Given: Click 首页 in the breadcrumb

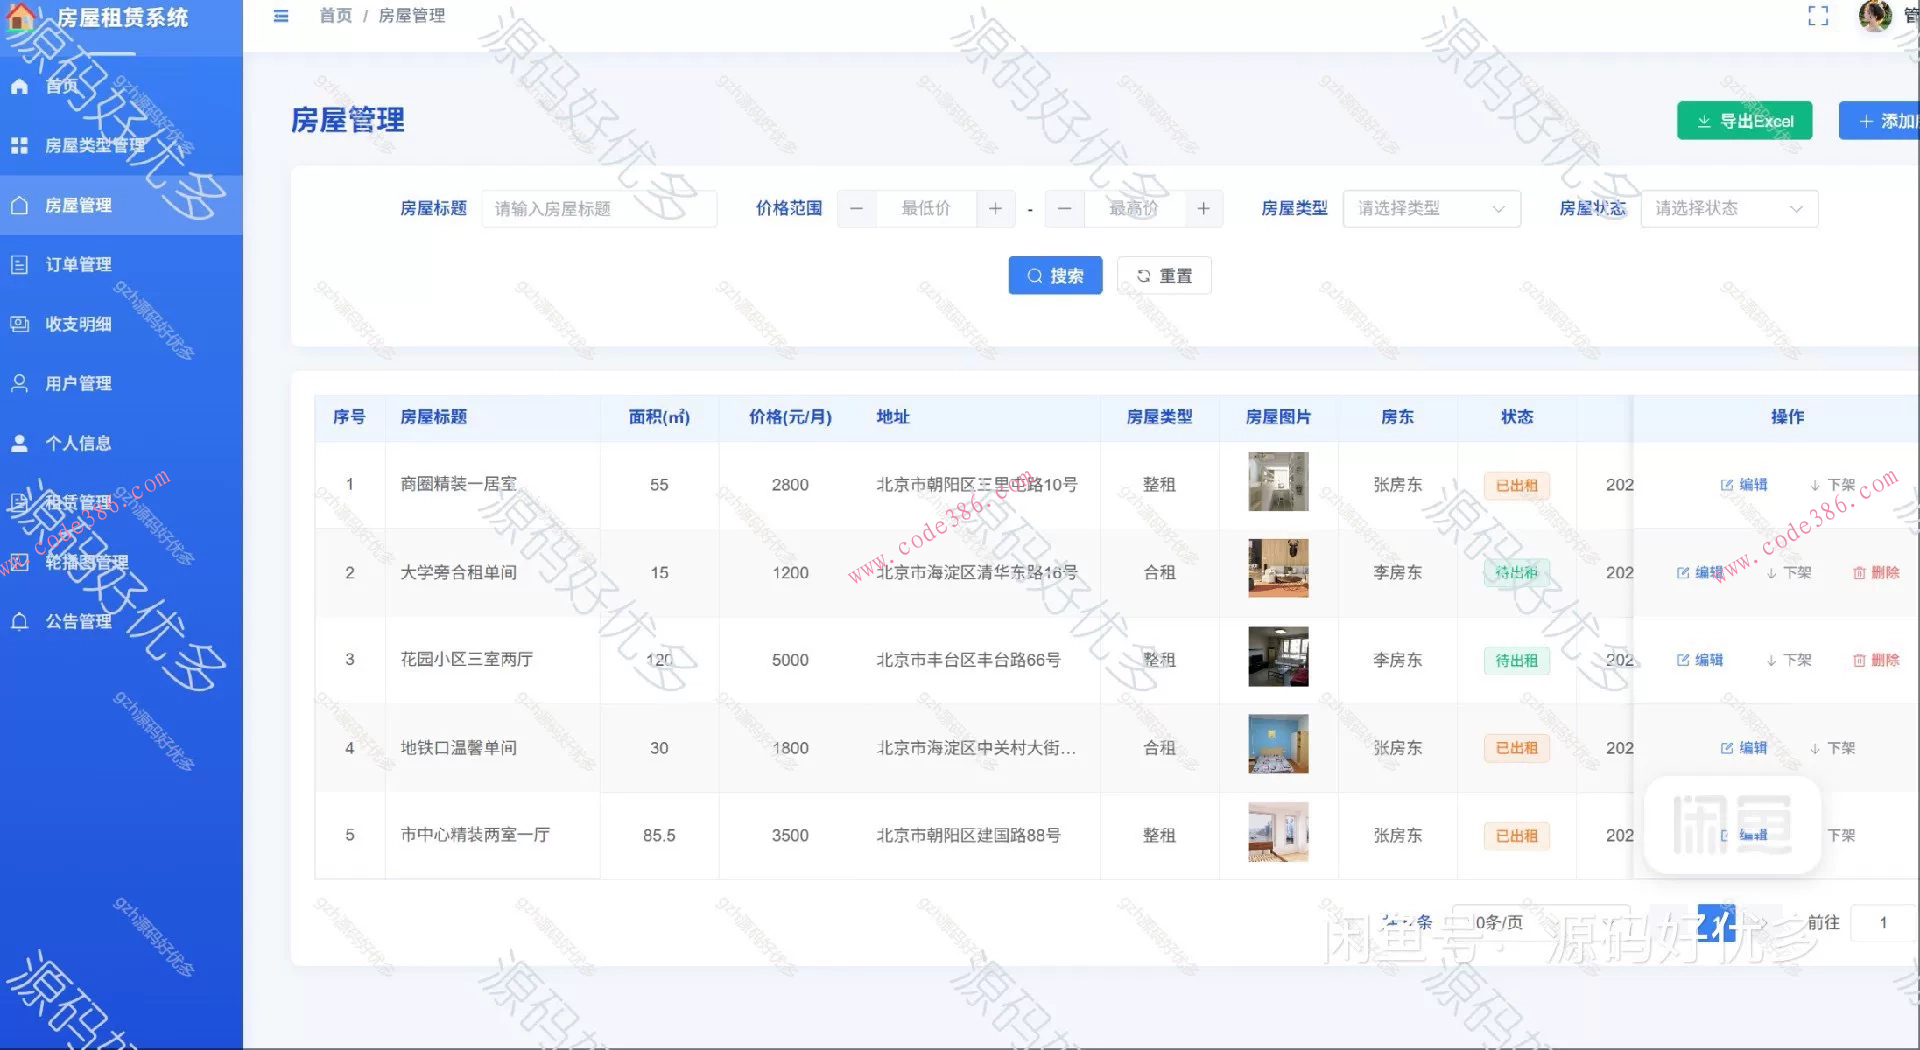Looking at the screenshot, I should (335, 15).
